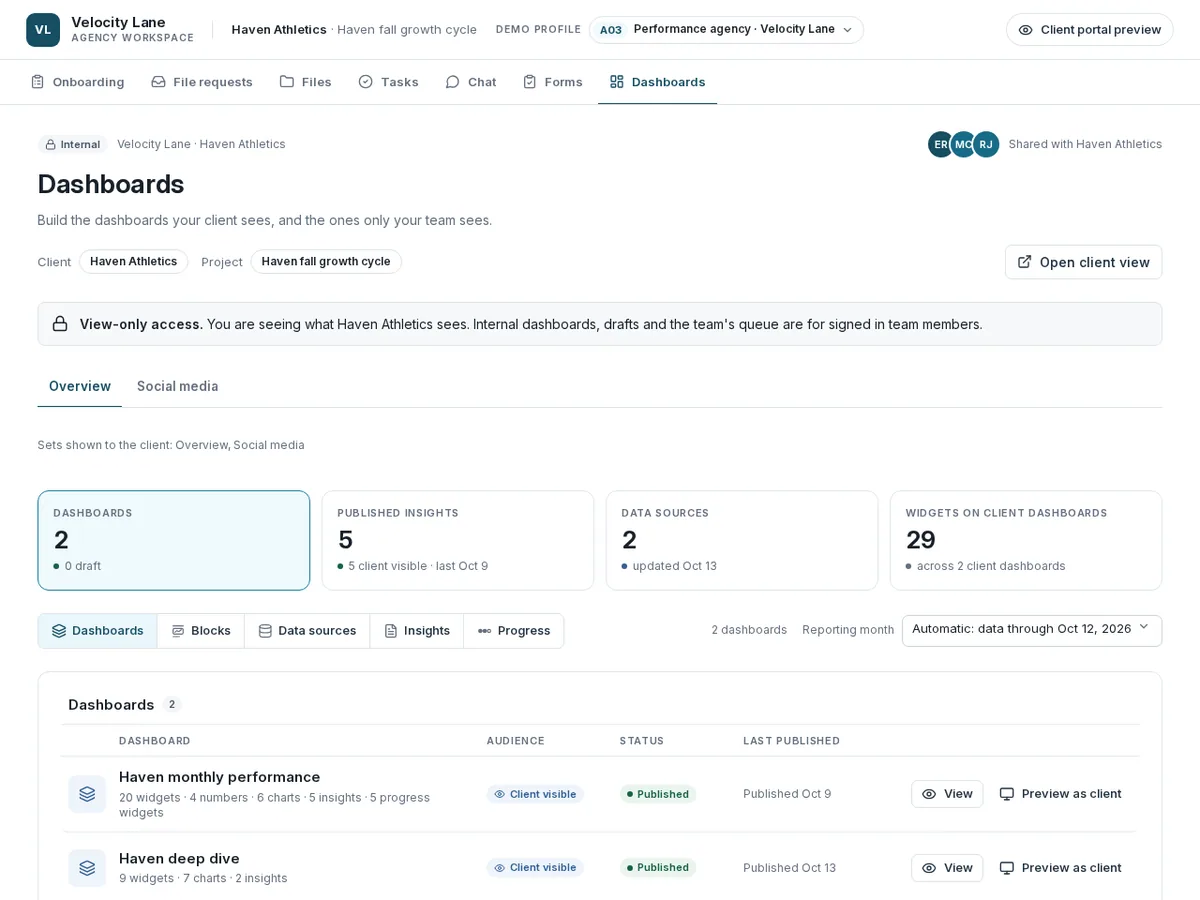Go to the Files tab
The image size is (1200, 900).
[305, 82]
